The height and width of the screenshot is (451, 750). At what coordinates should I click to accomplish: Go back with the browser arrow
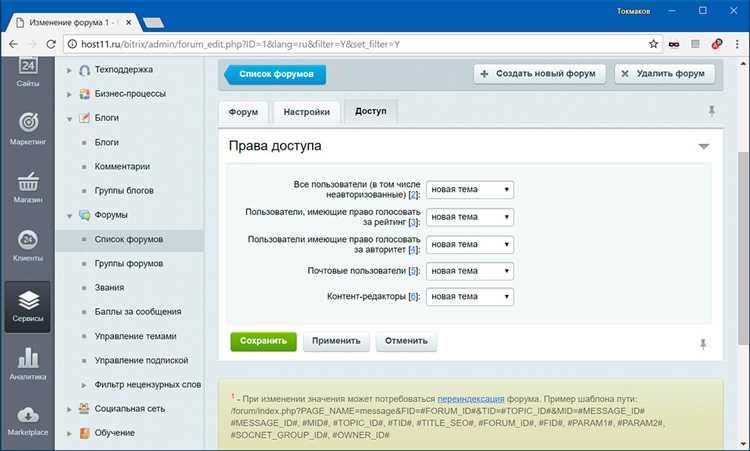(x=13, y=44)
